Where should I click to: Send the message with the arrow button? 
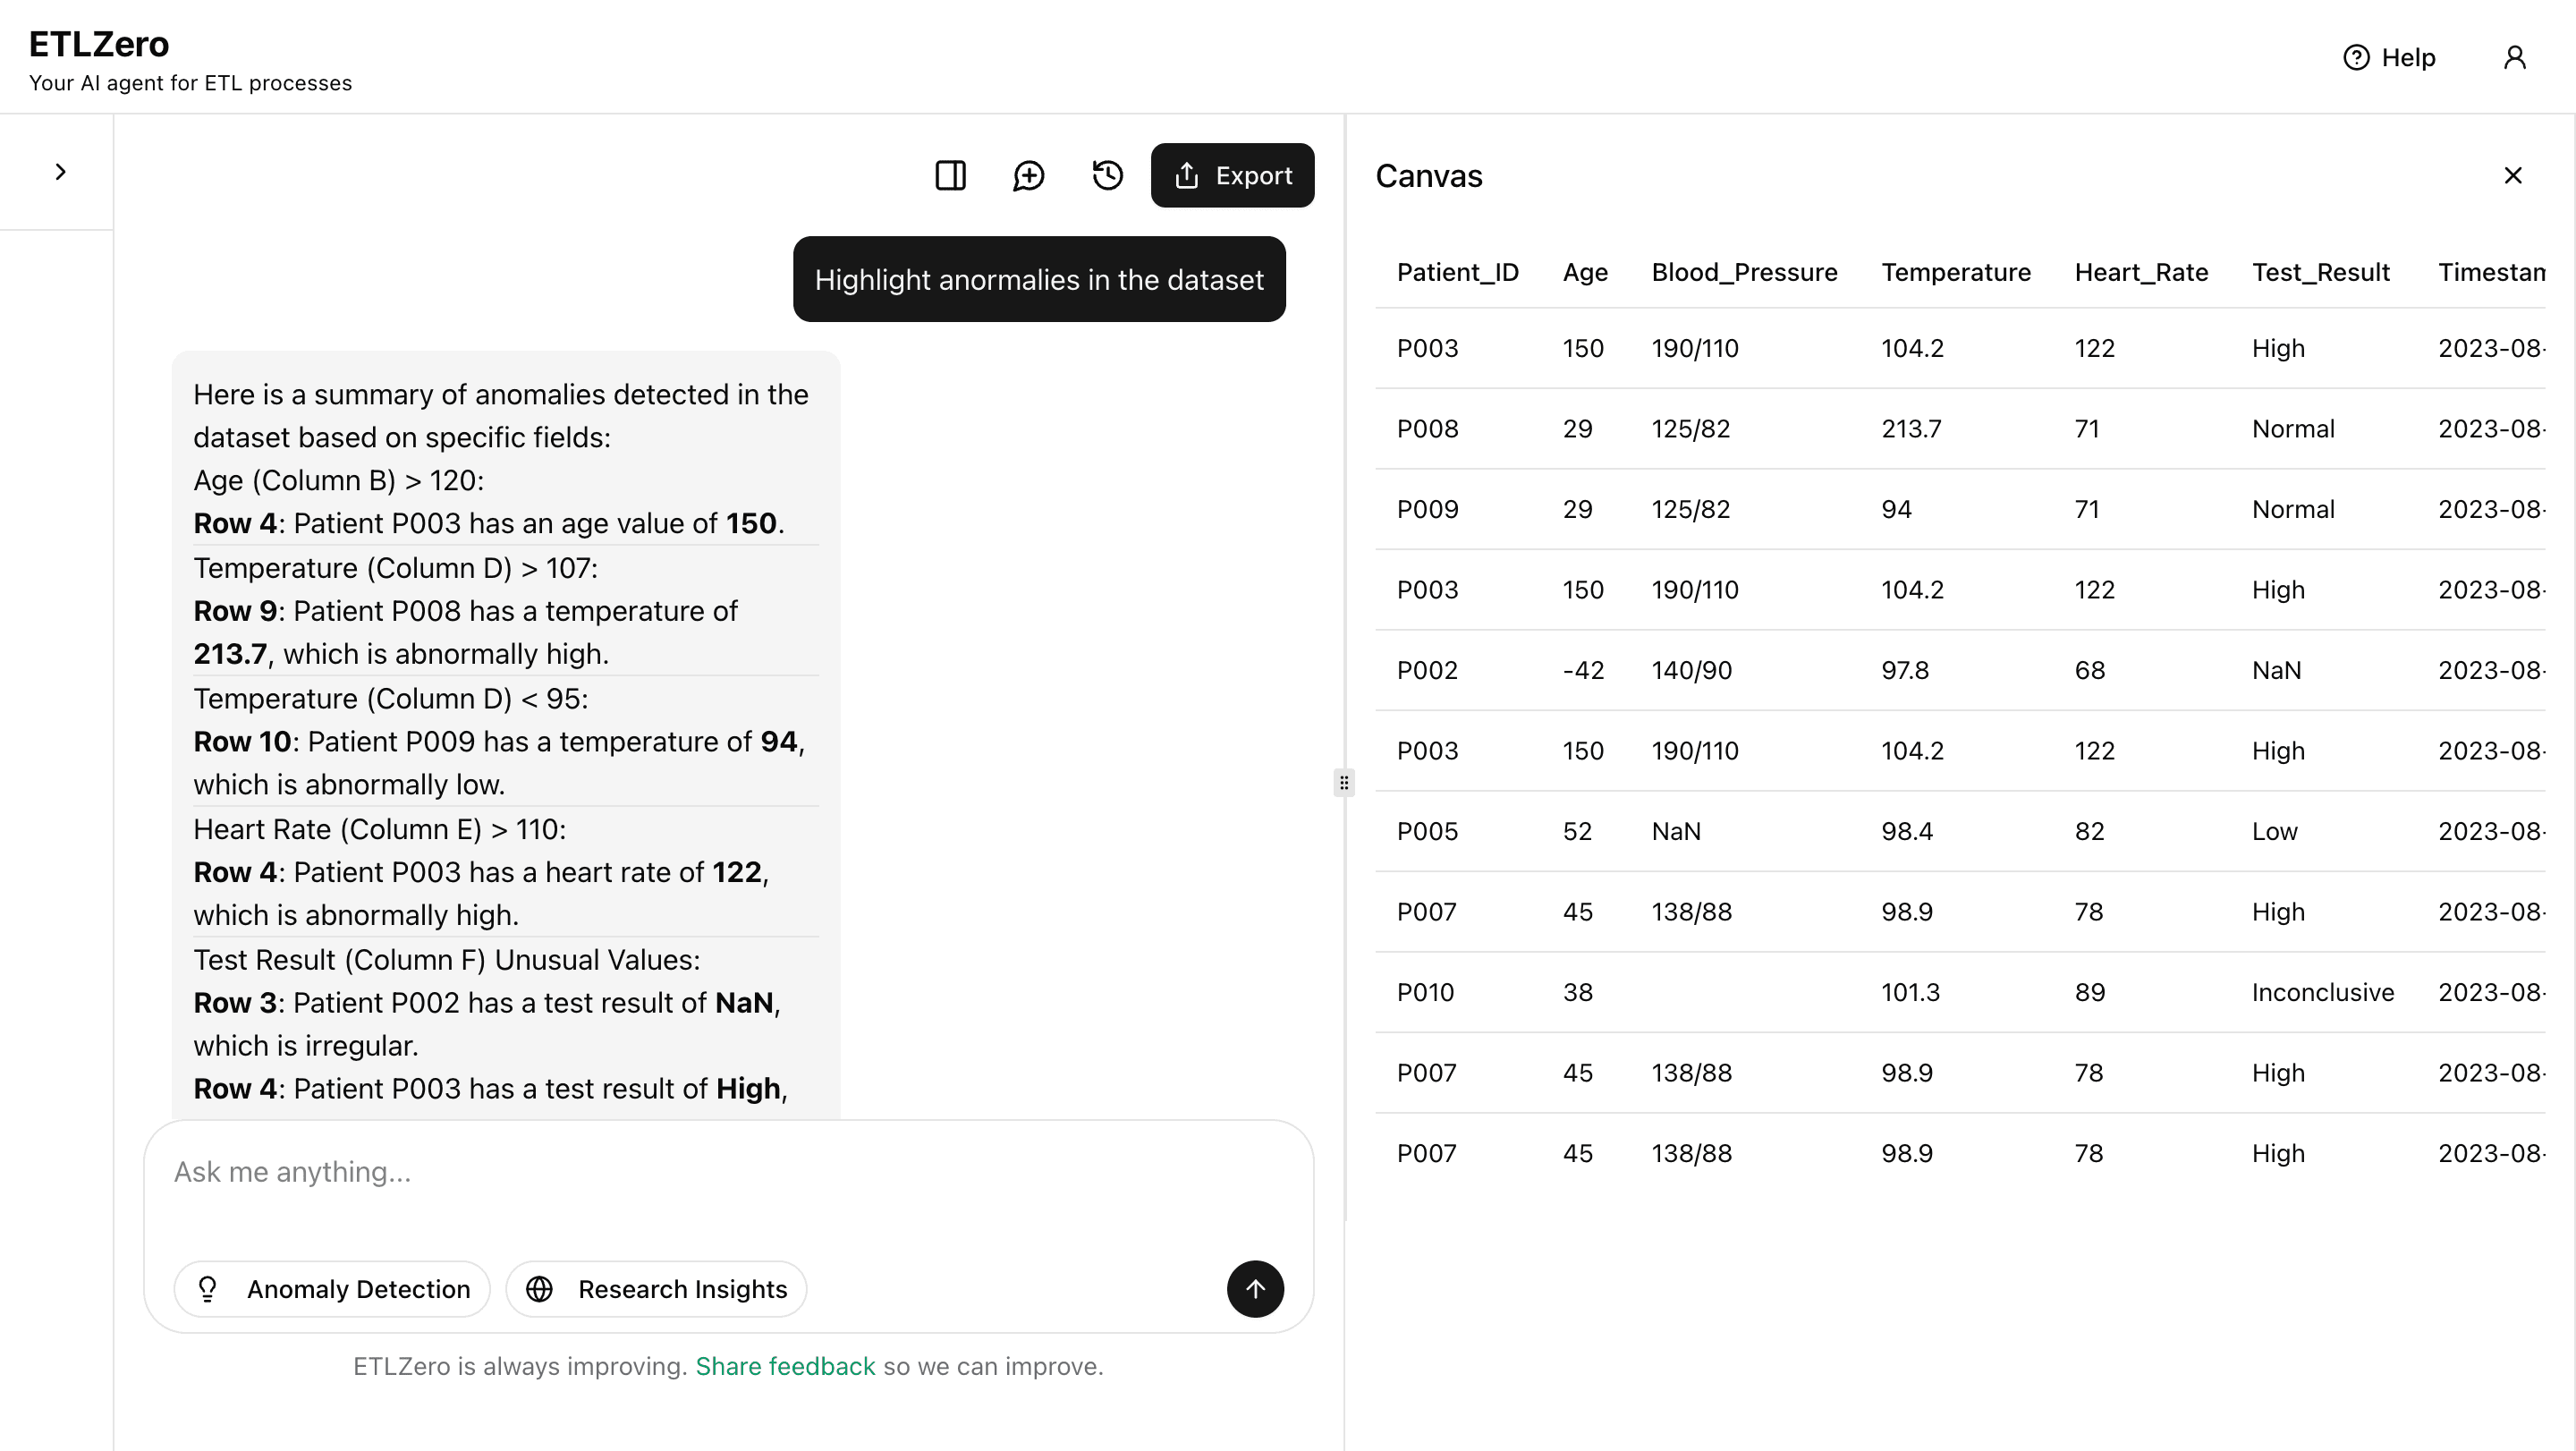pos(1255,1289)
